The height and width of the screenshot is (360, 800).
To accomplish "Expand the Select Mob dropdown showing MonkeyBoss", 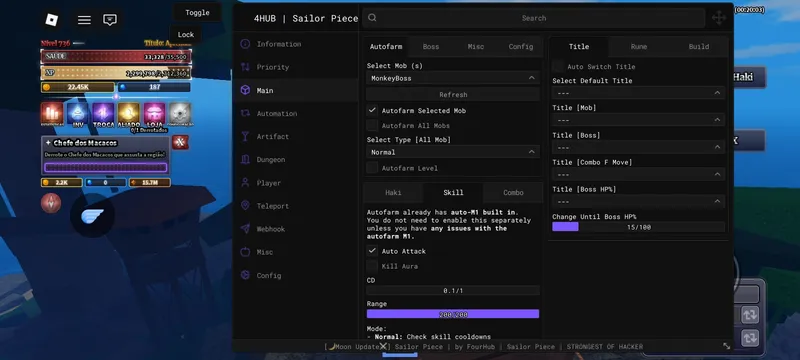I will [x=453, y=78].
